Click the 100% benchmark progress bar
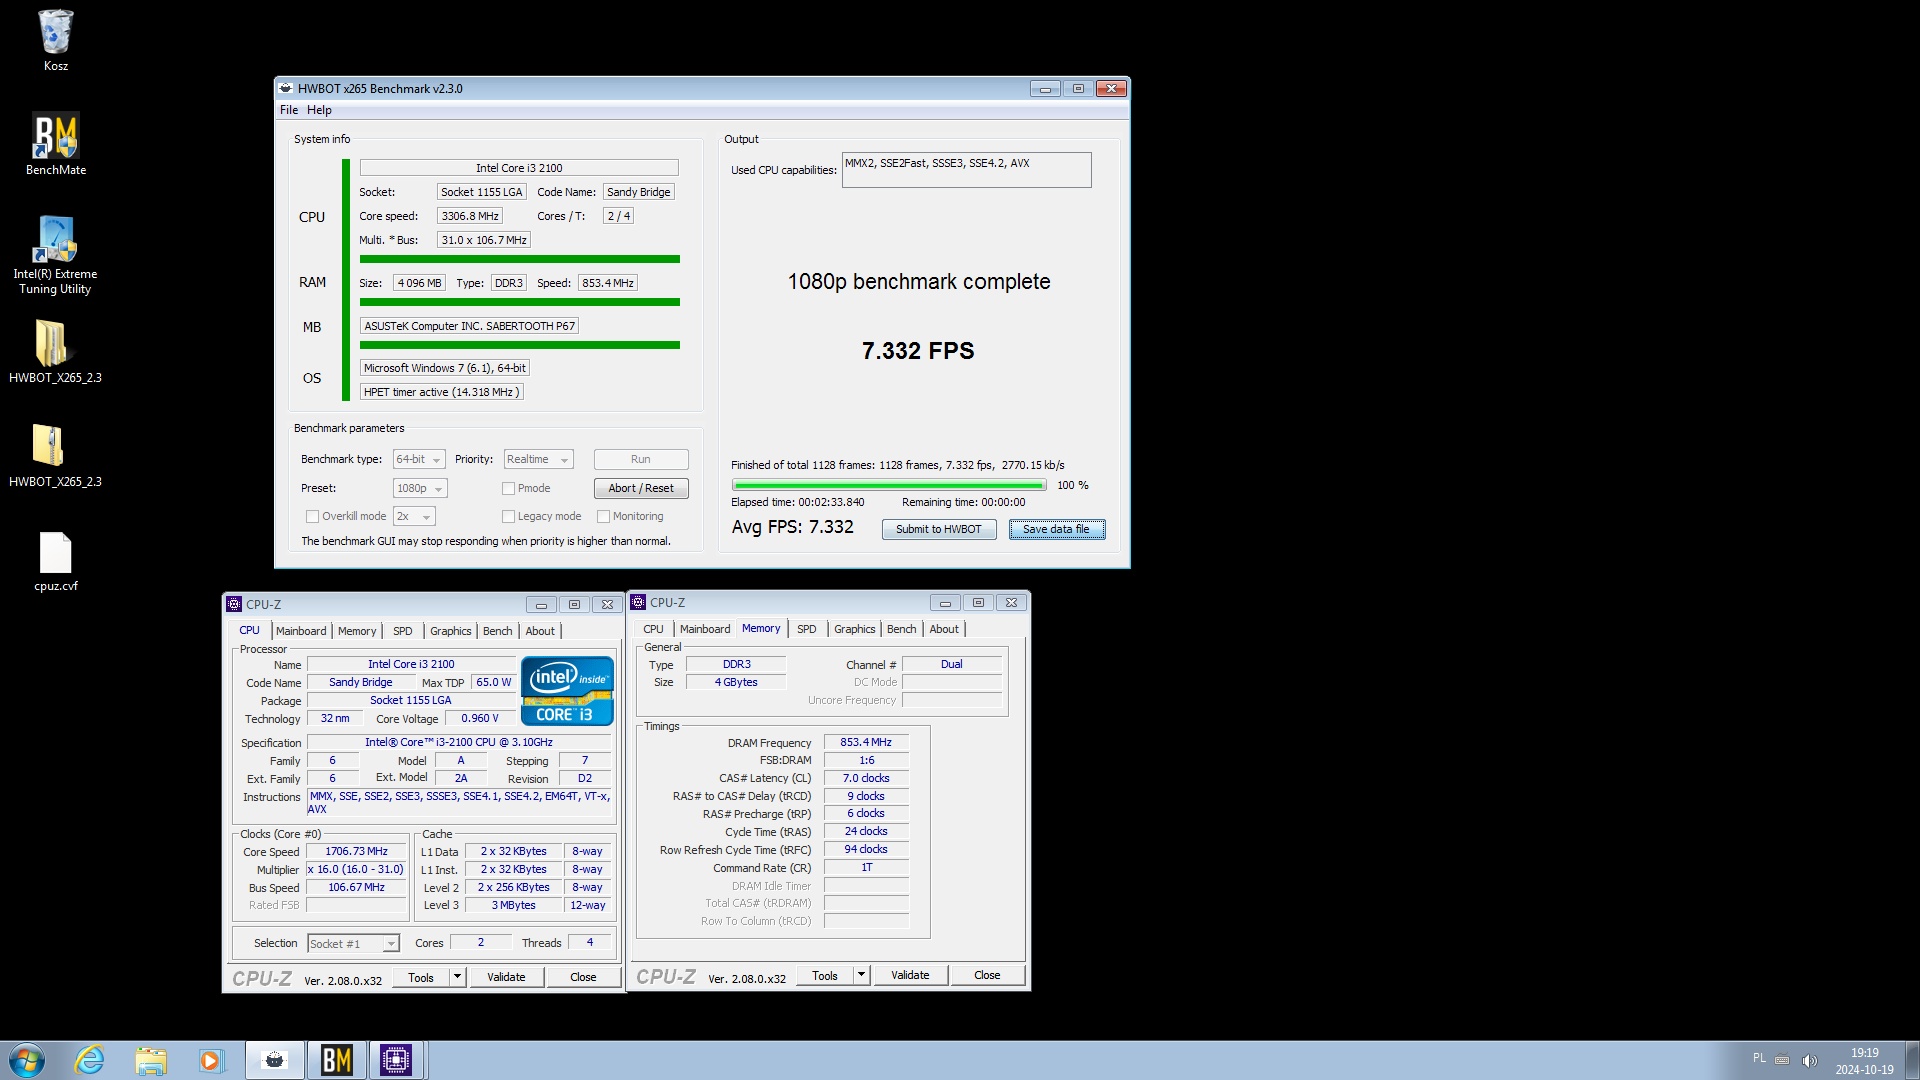 pos(889,485)
